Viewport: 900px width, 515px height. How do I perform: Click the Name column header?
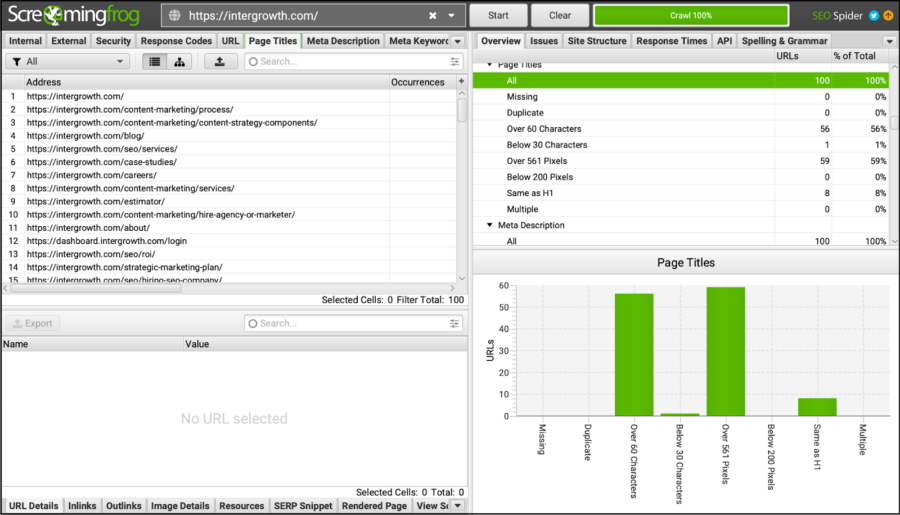[92, 344]
